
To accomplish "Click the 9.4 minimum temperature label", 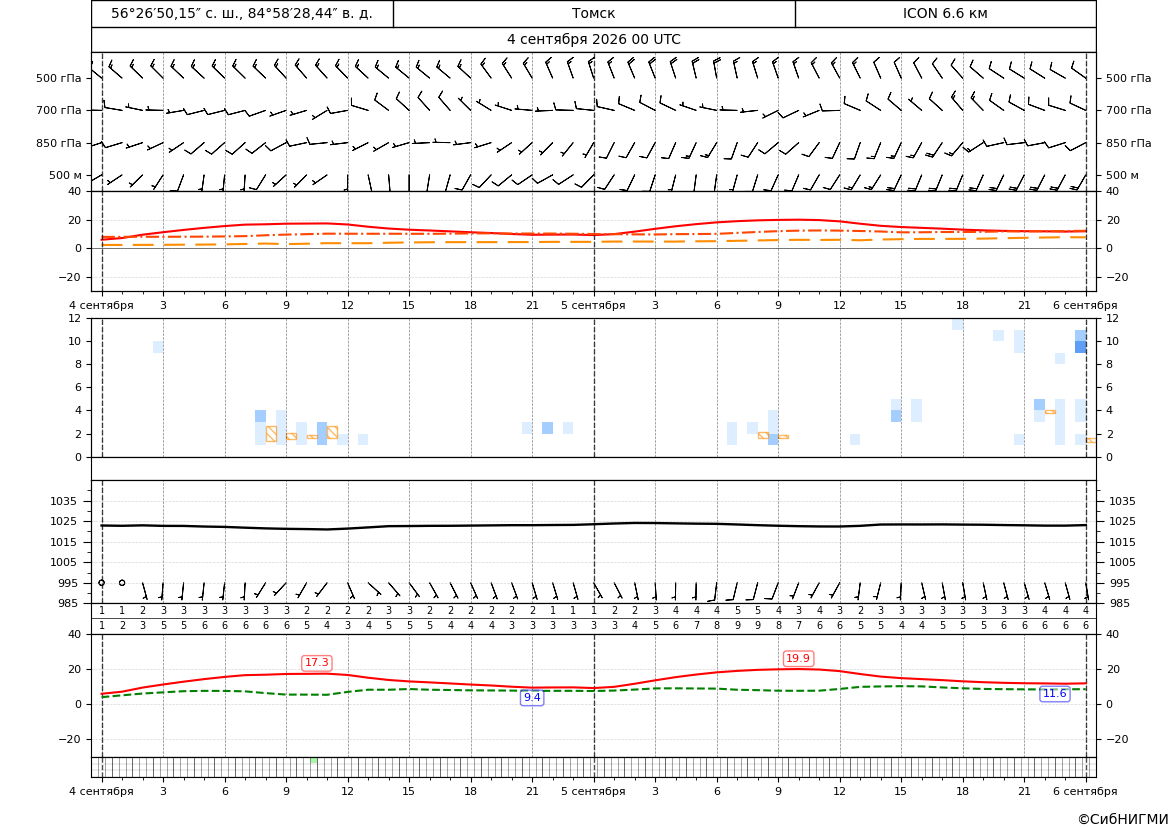I will pyautogui.click(x=532, y=697).
